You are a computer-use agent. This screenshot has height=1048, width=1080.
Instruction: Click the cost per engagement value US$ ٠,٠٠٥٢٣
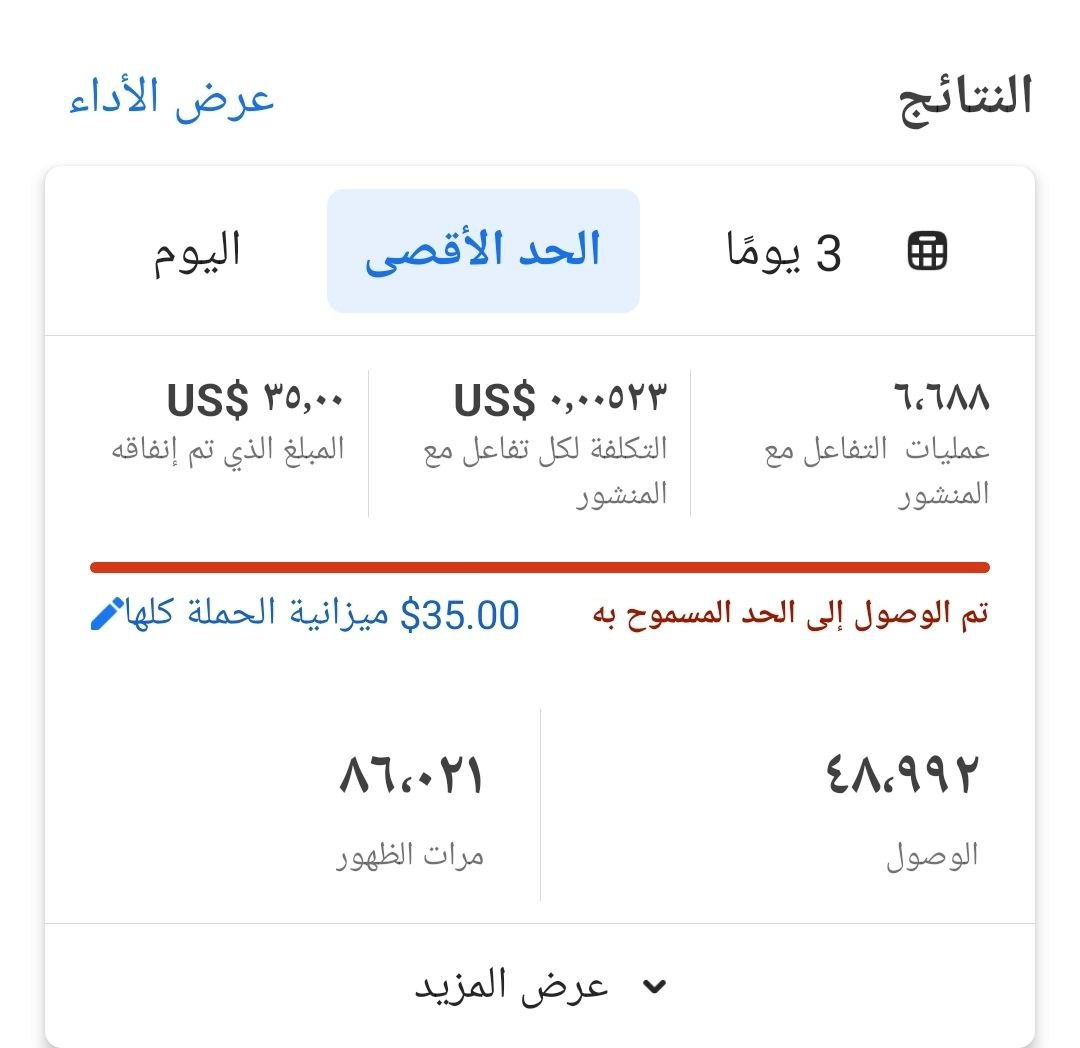click(x=560, y=400)
